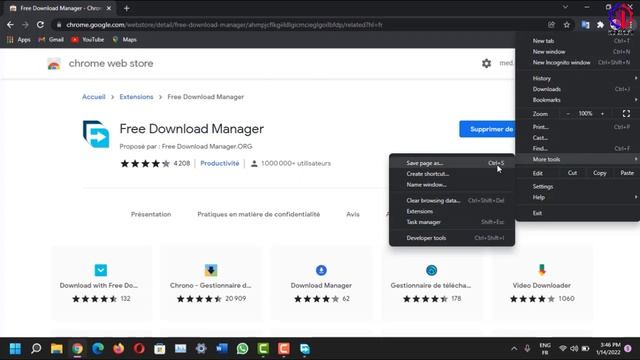Open the Chrono Gestionnaire extension card
640x360 pixels.
coord(211,282)
